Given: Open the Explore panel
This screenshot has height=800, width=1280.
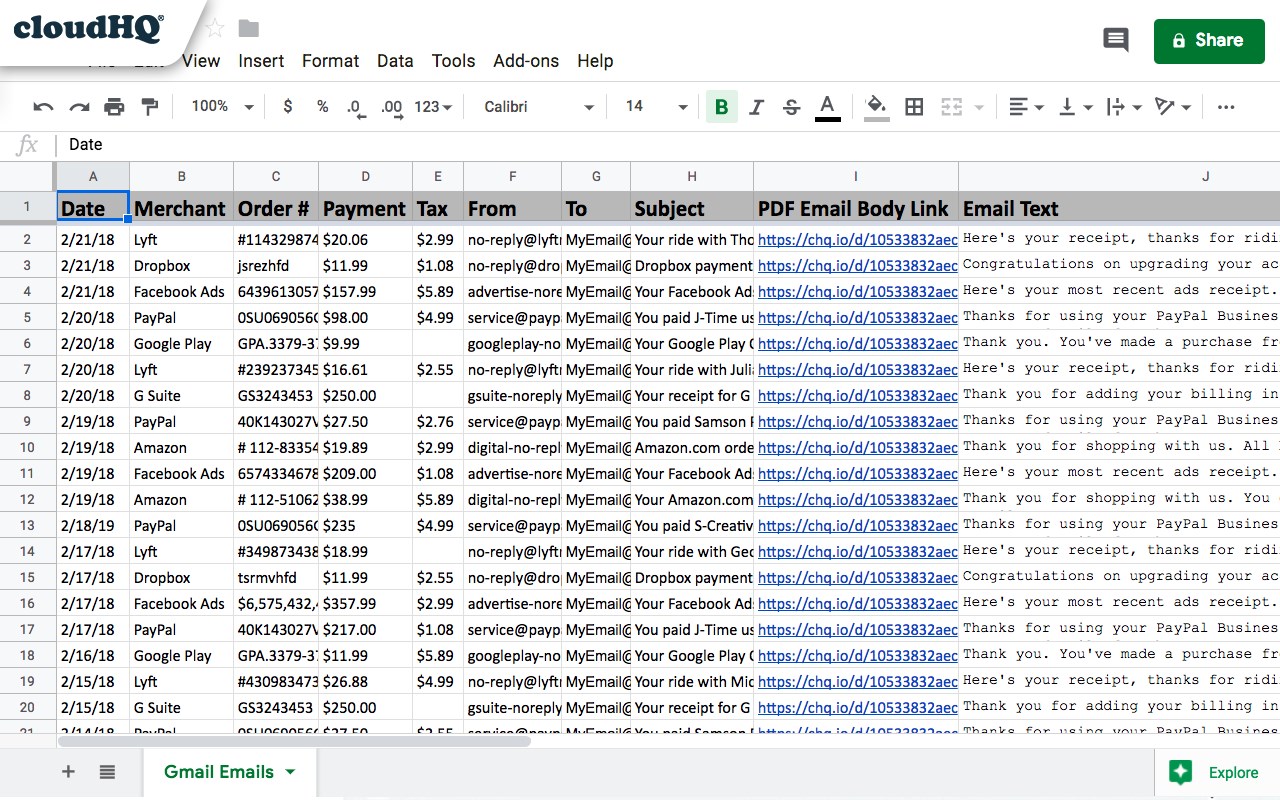Looking at the screenshot, I should click(x=1217, y=772).
